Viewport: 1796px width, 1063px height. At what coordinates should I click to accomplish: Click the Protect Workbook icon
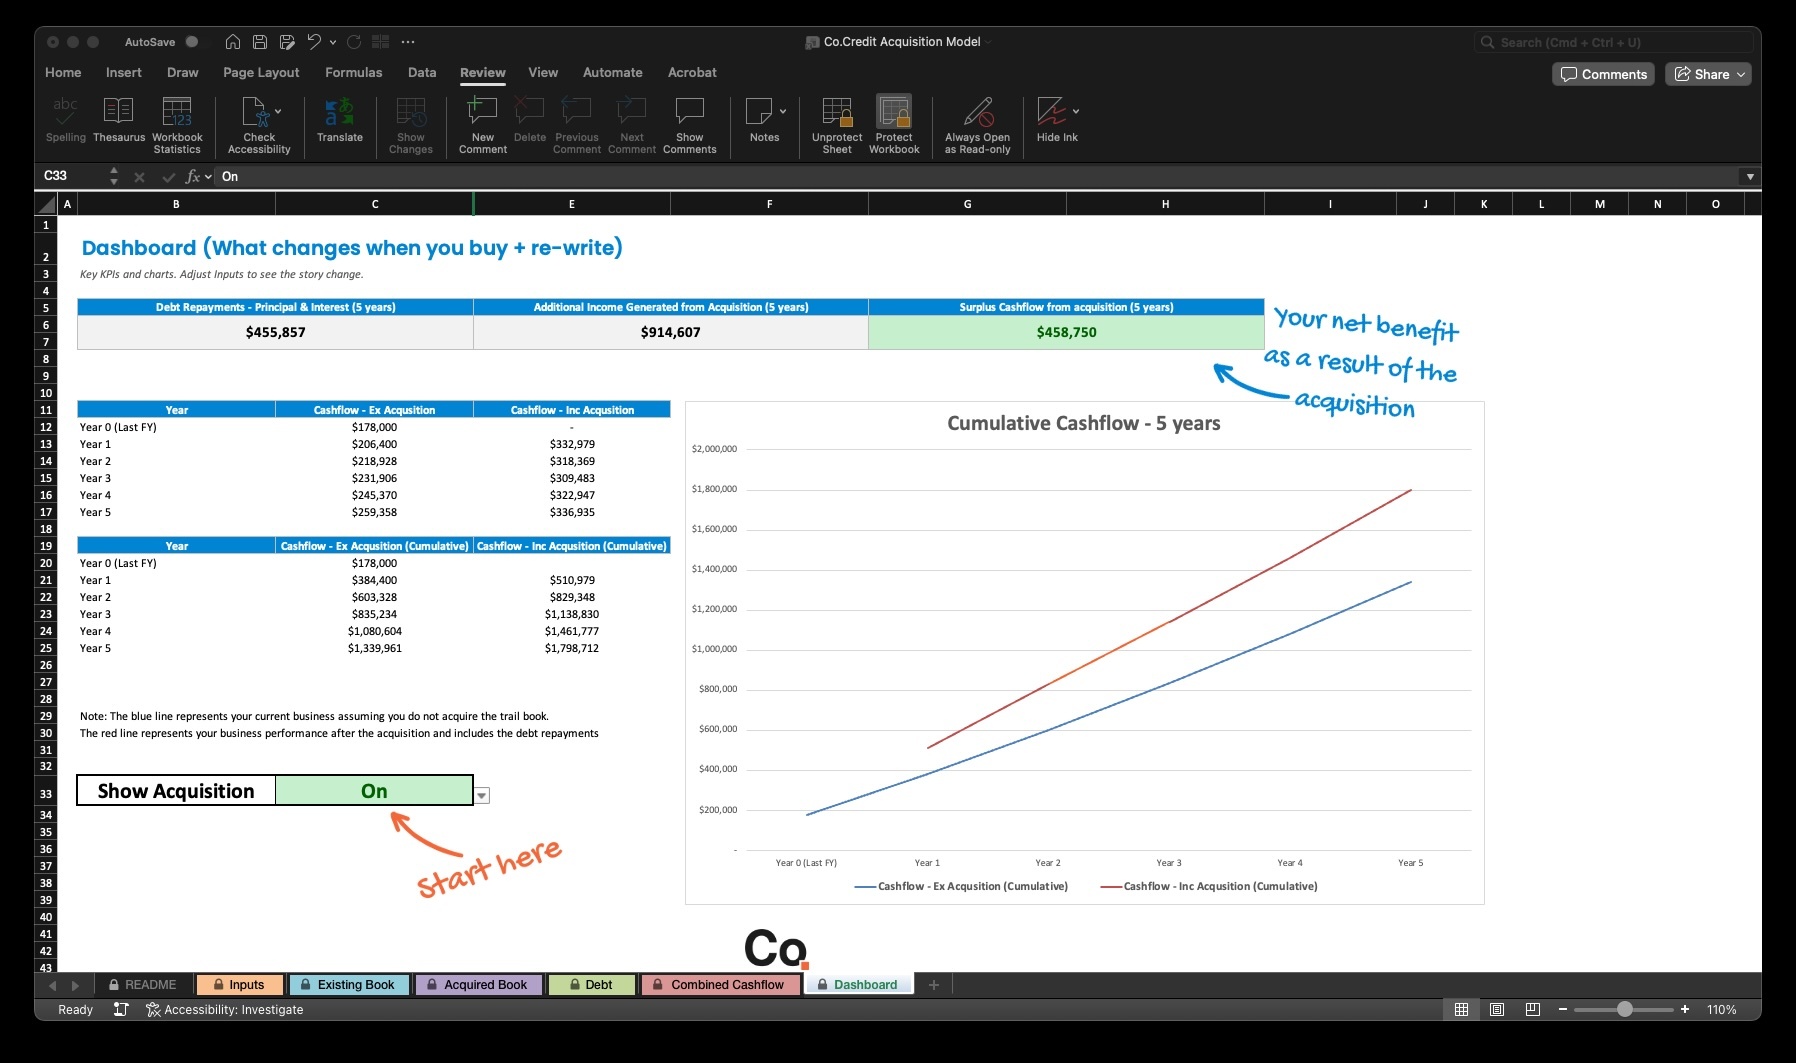click(x=894, y=120)
